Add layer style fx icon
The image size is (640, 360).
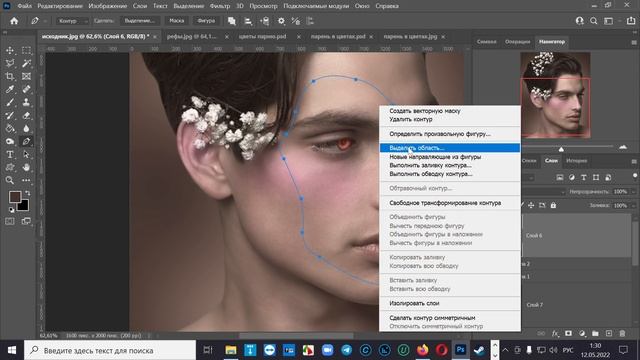(x=555, y=333)
